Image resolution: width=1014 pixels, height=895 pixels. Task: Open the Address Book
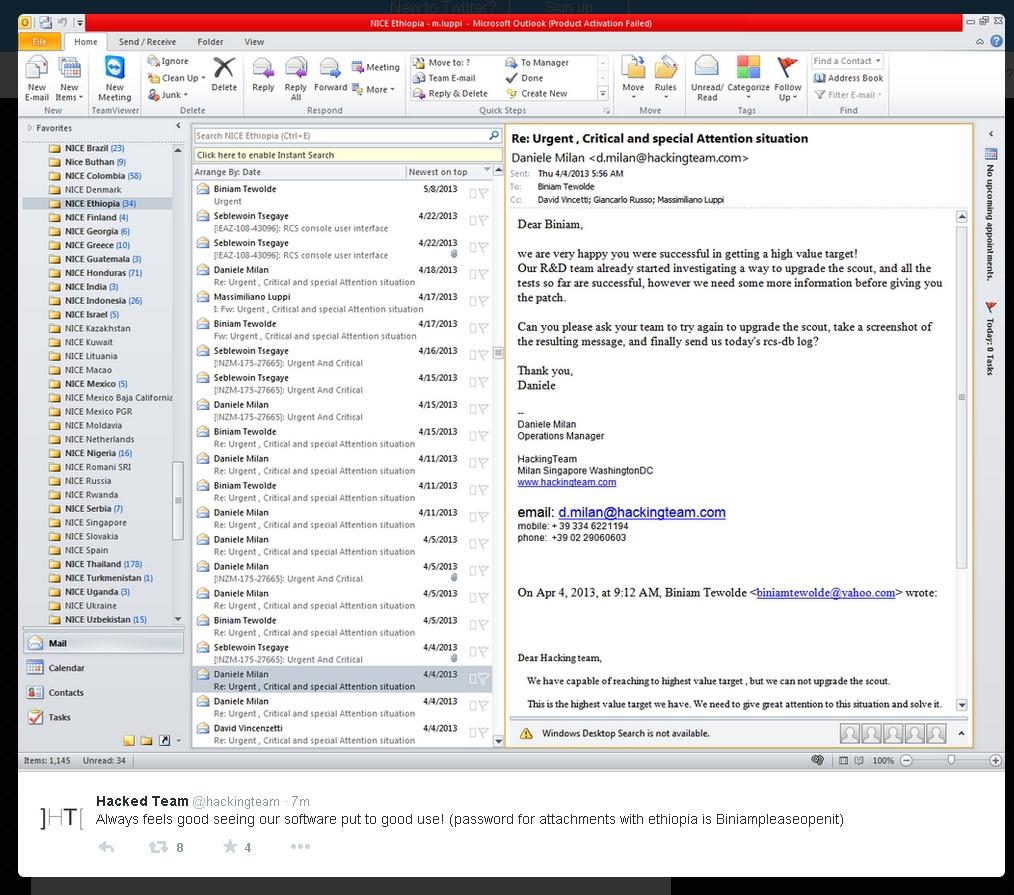coord(848,78)
